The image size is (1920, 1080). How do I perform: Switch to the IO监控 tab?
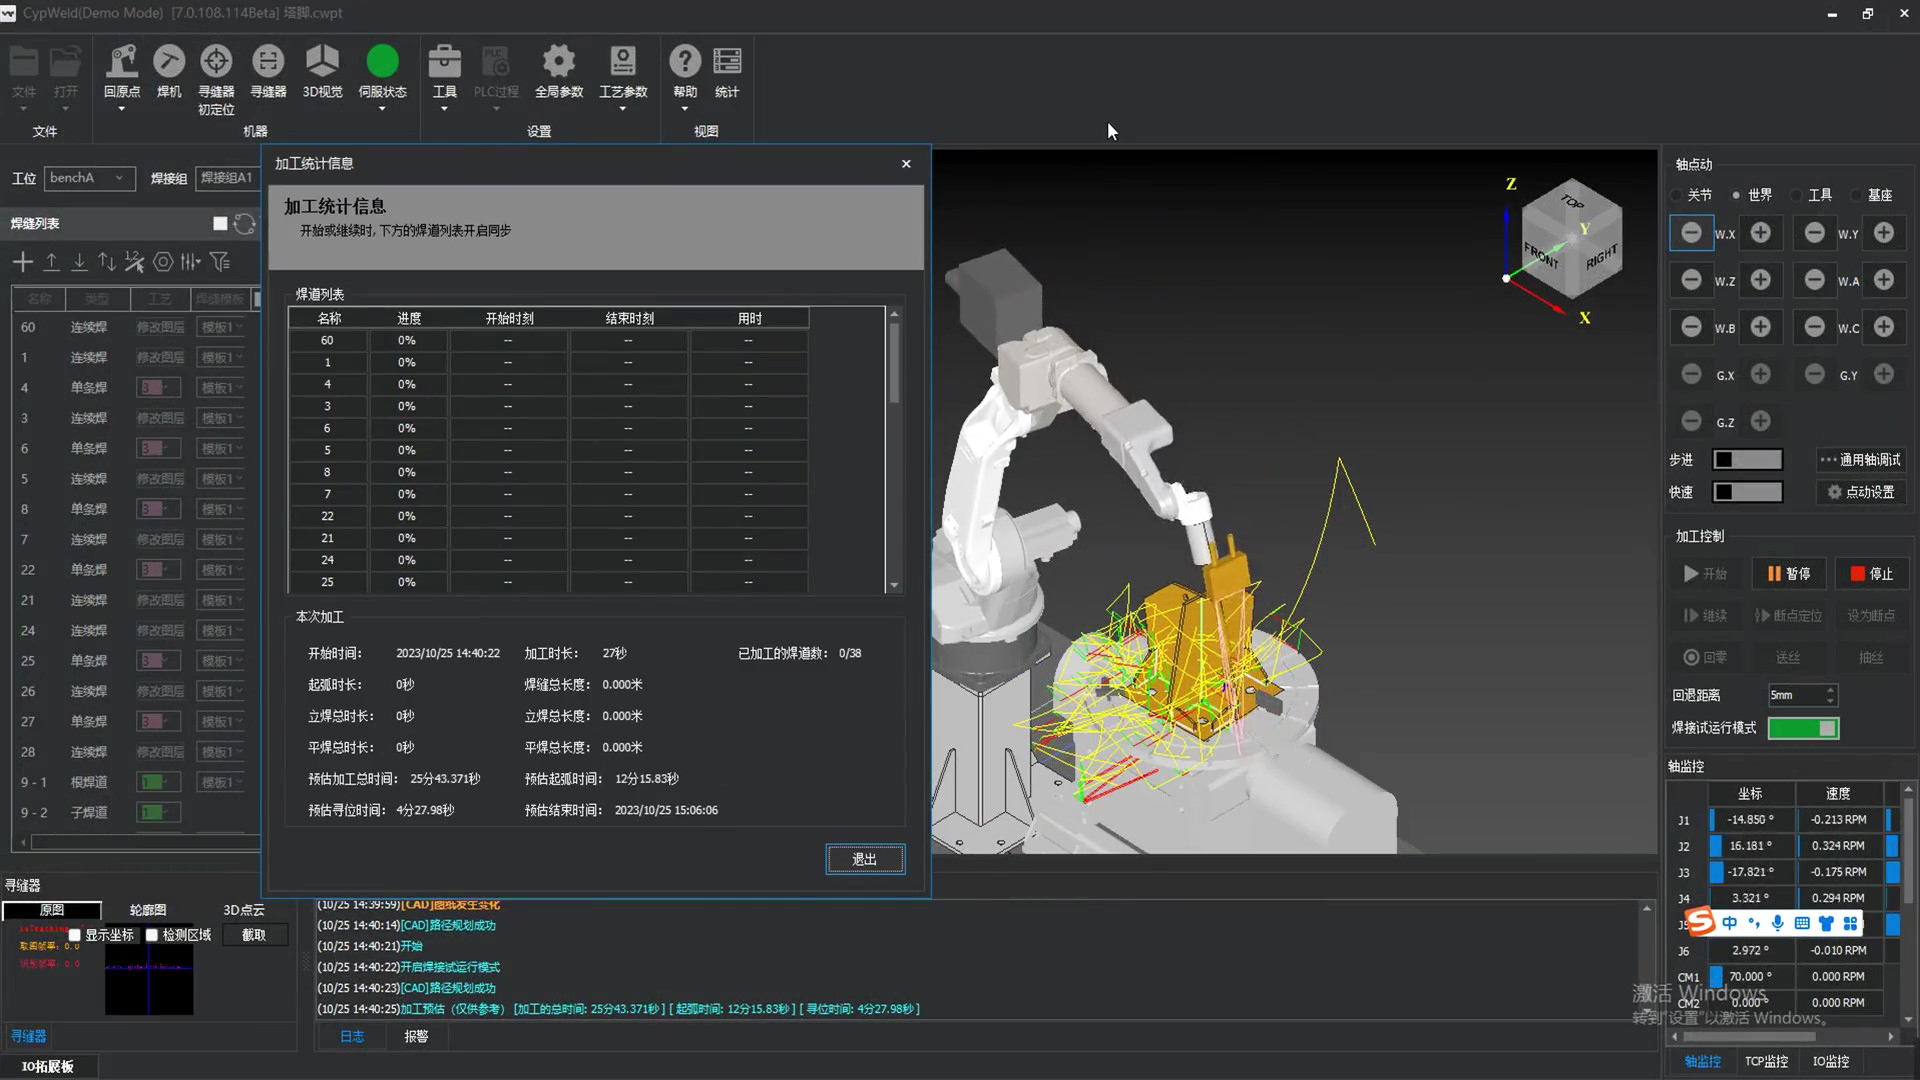1831,1062
